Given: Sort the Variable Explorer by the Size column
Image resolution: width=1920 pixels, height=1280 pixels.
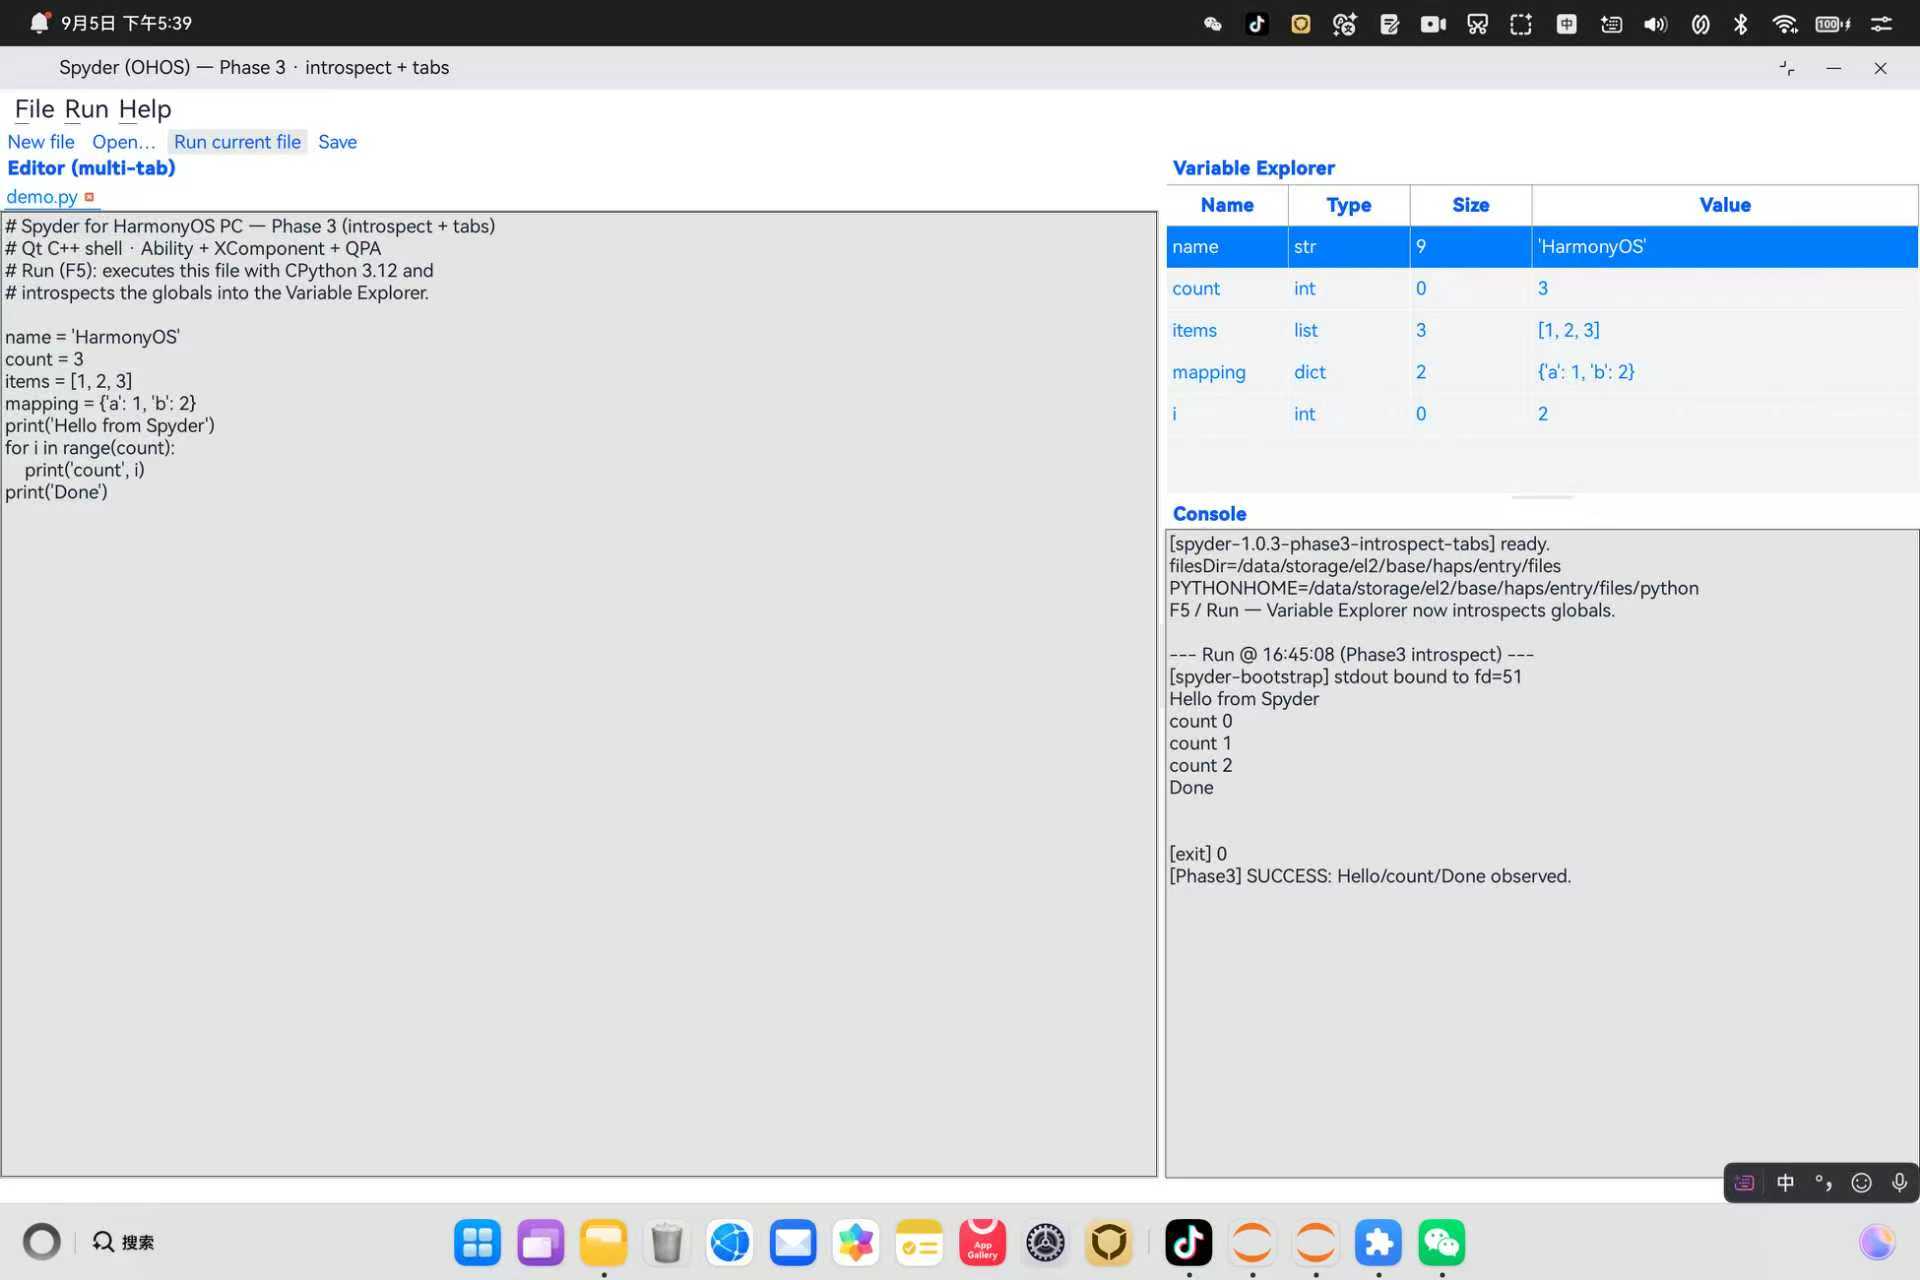Looking at the screenshot, I should pos(1471,205).
